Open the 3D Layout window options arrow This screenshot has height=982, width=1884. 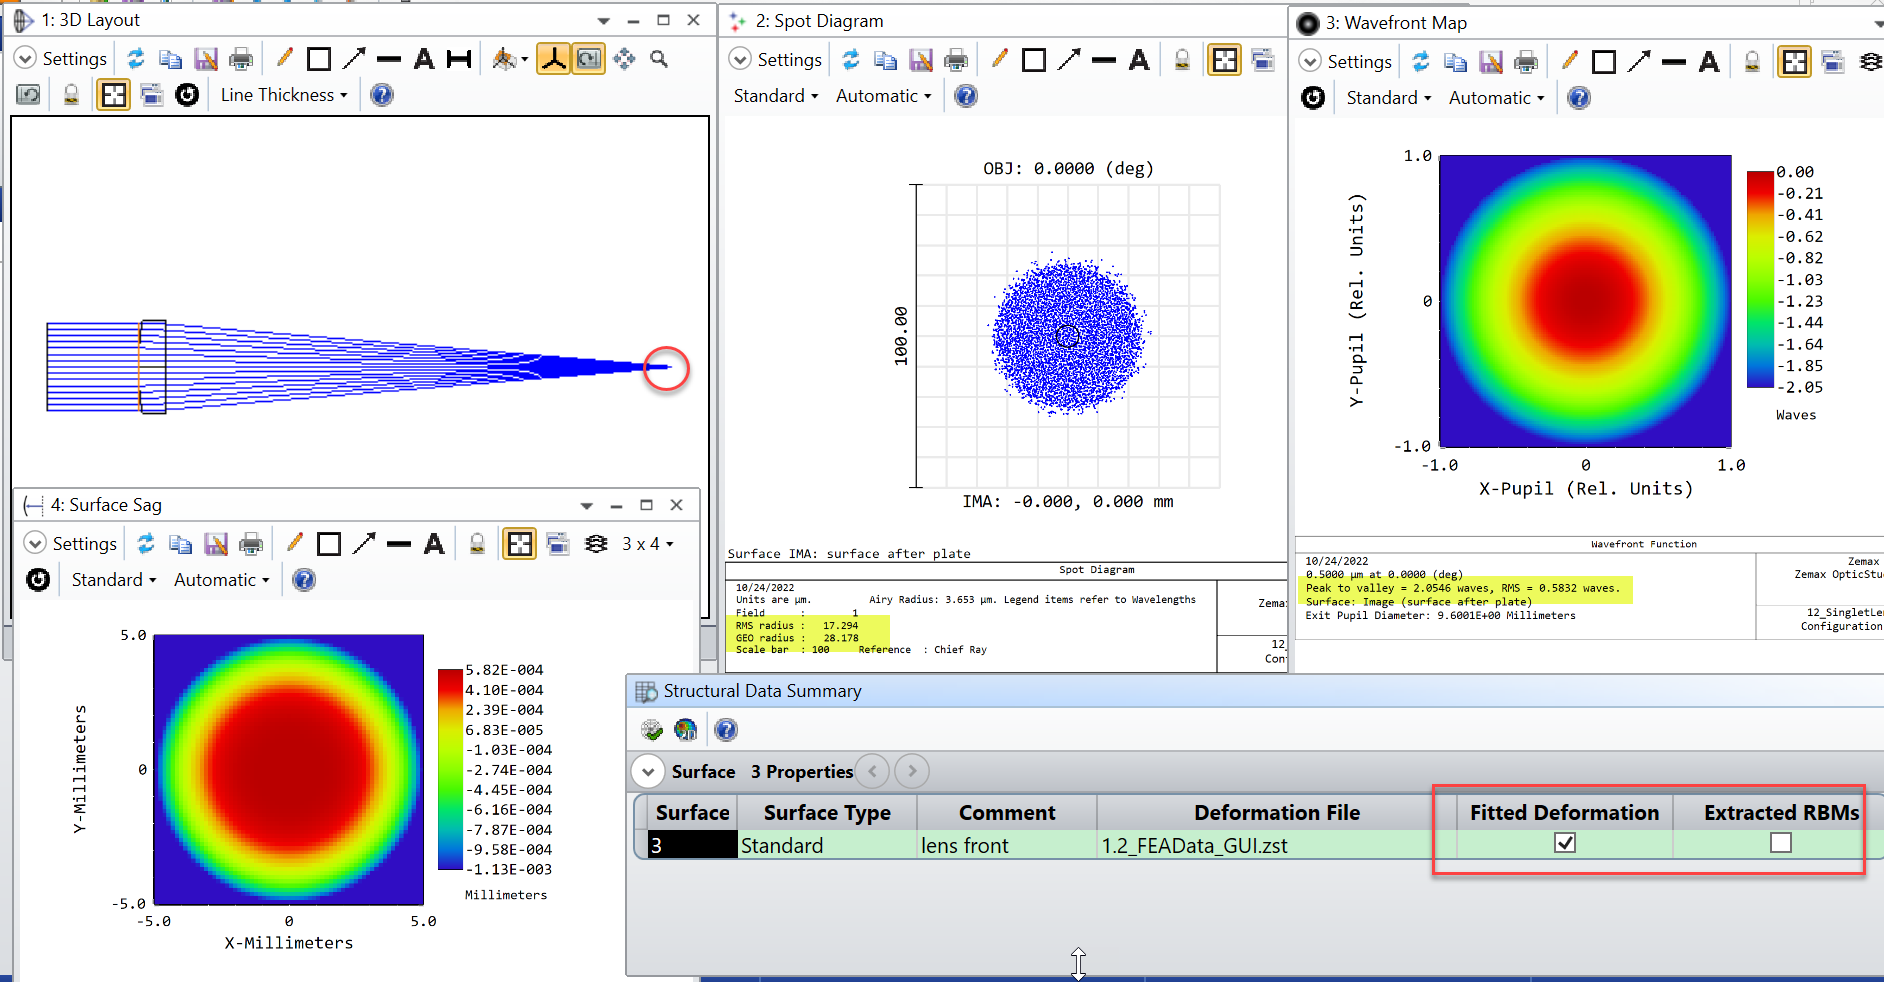pyautogui.click(x=603, y=21)
